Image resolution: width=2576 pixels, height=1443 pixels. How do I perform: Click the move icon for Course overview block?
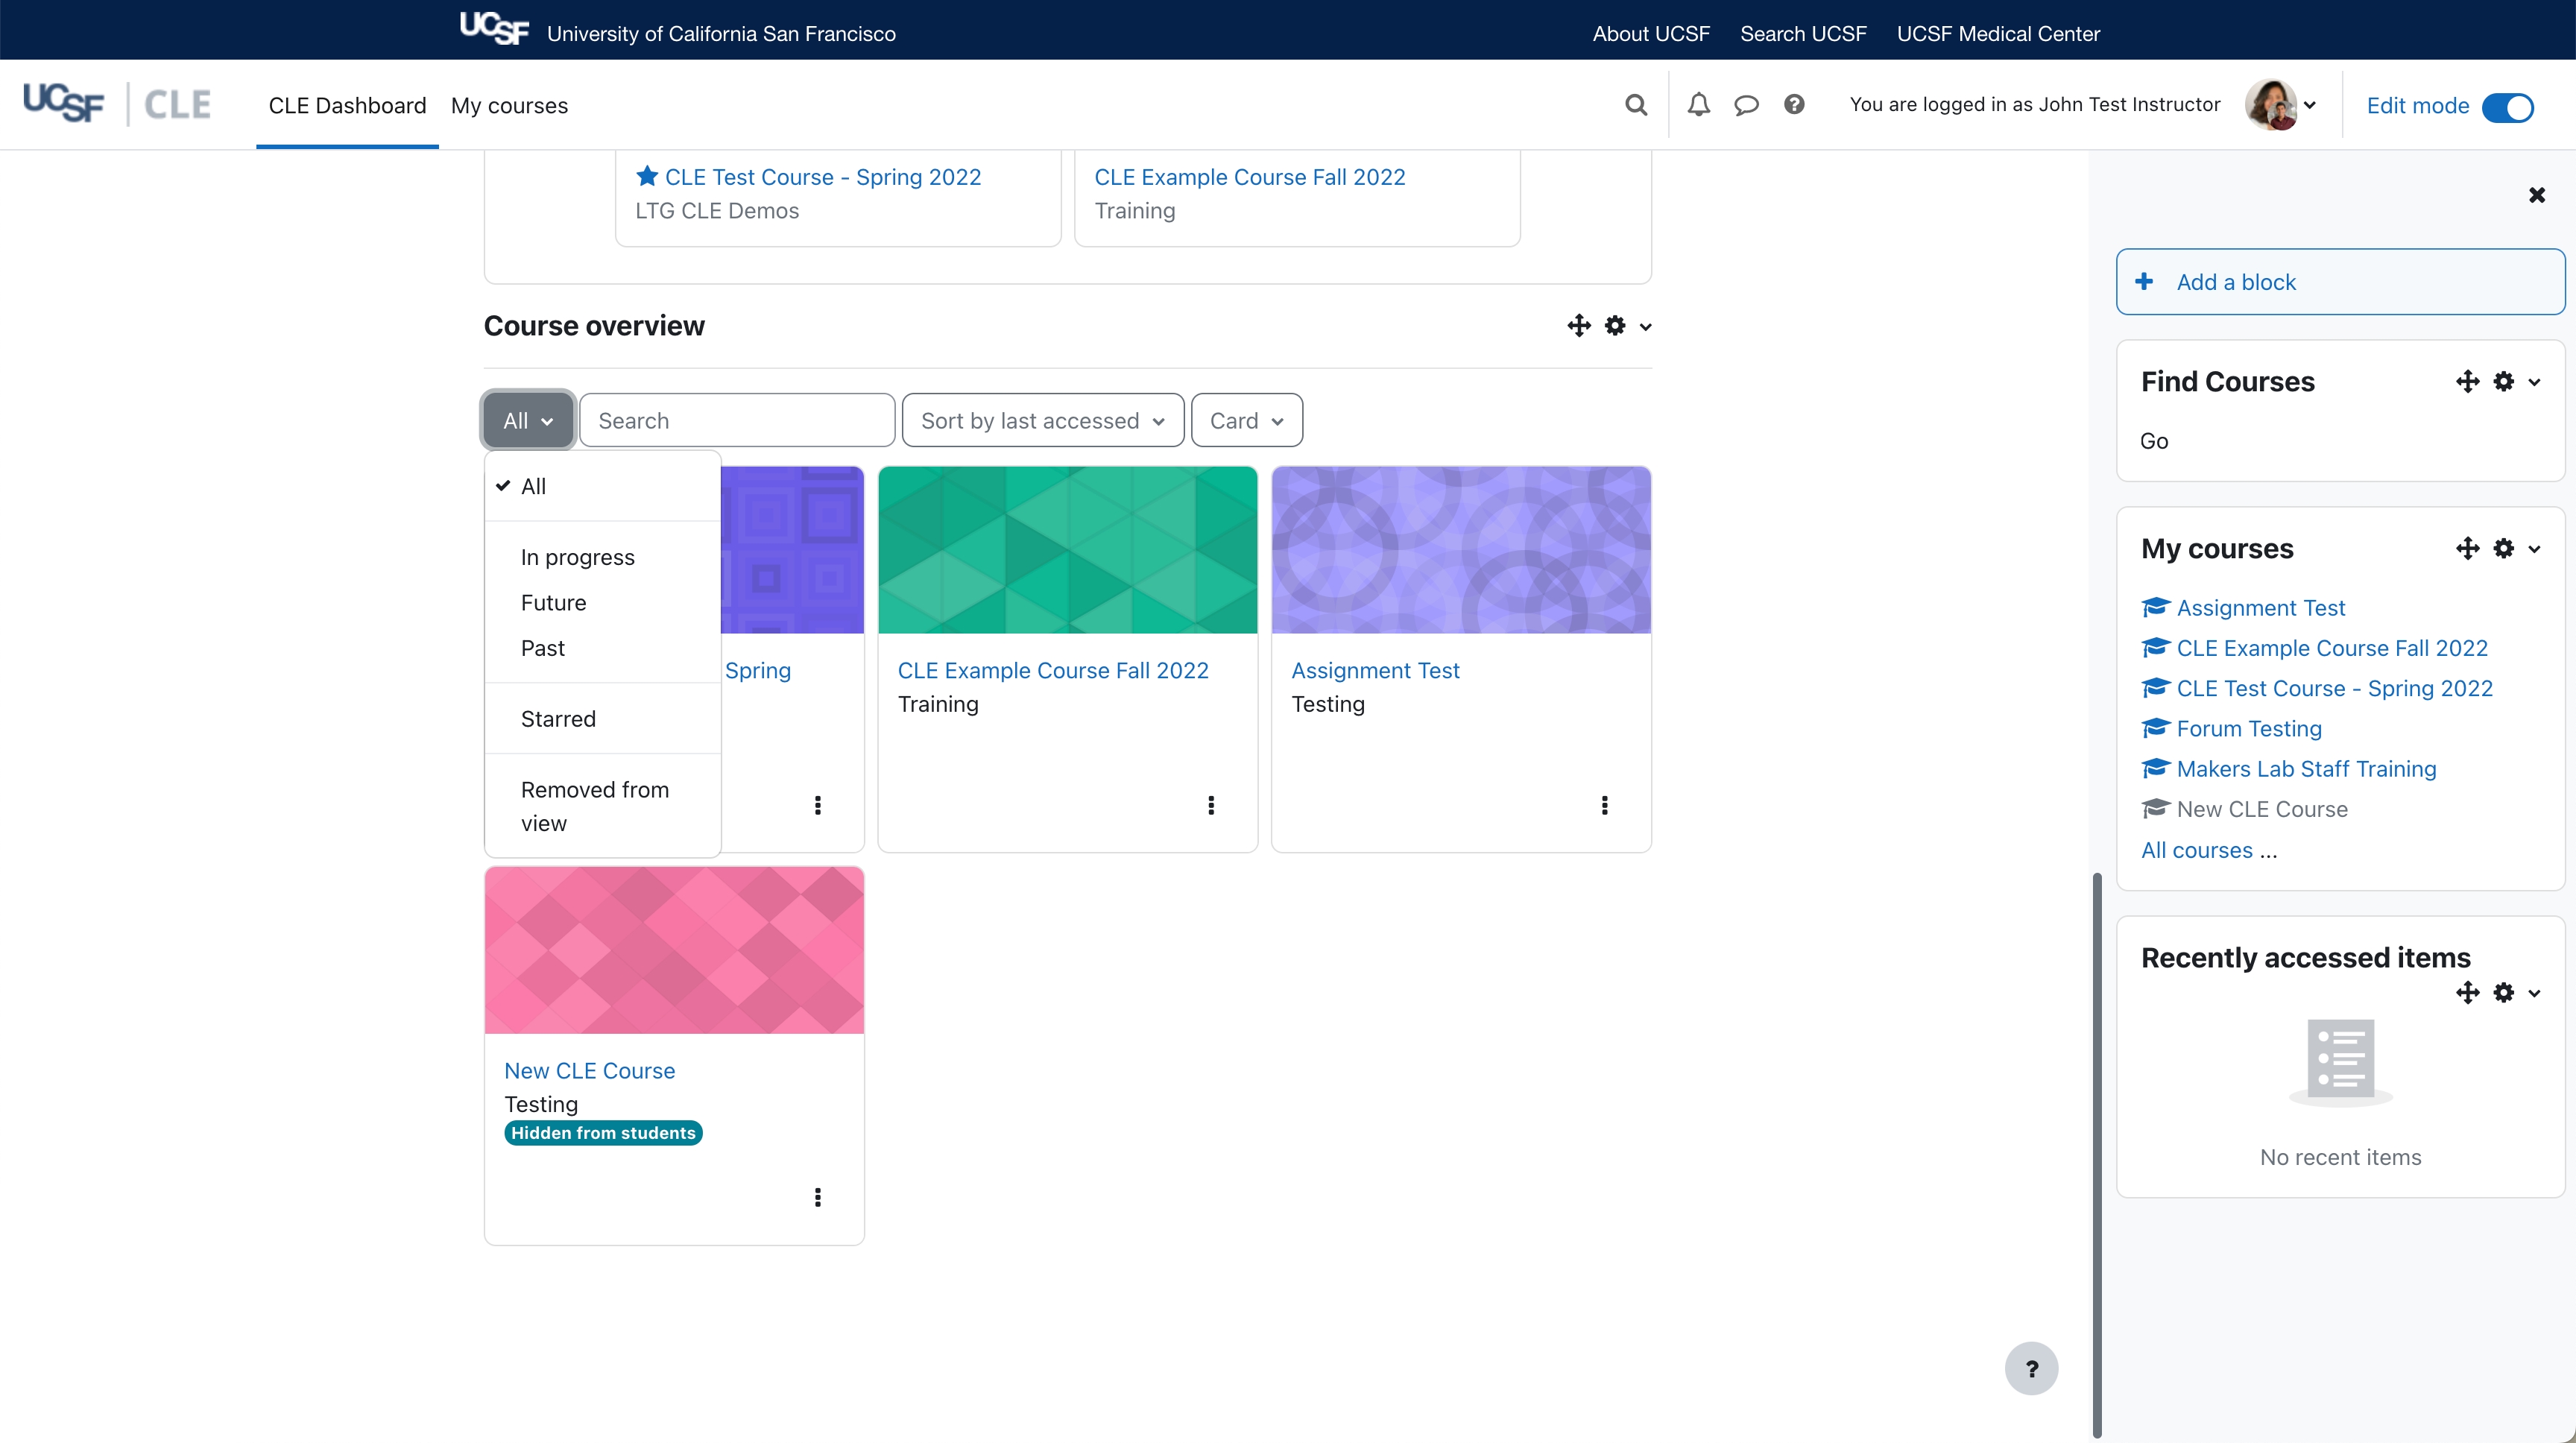click(1579, 326)
